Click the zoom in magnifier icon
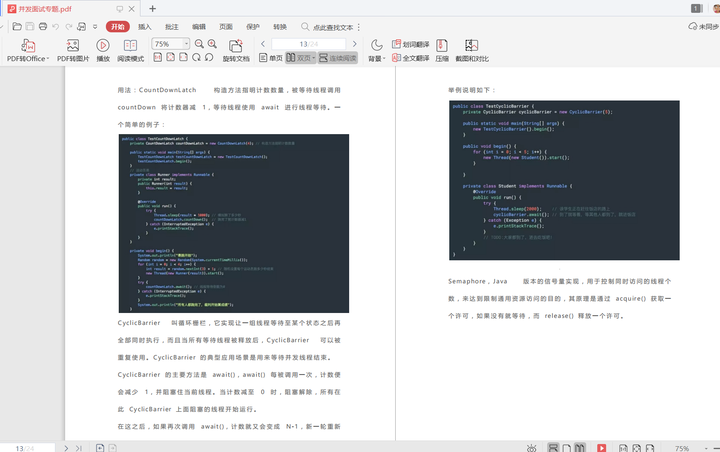The image size is (720, 452). 212,44
